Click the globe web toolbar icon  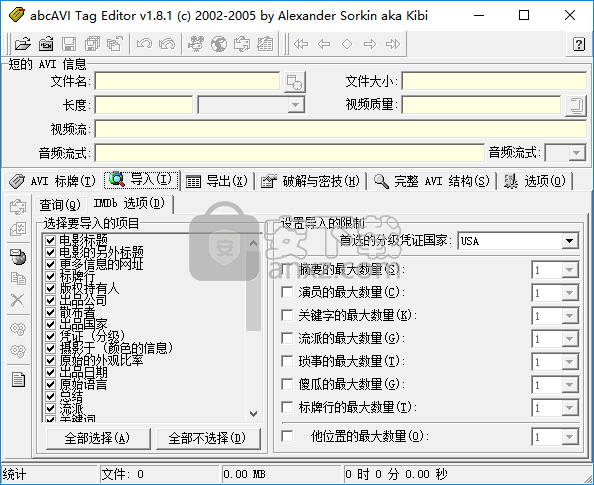pos(219,44)
